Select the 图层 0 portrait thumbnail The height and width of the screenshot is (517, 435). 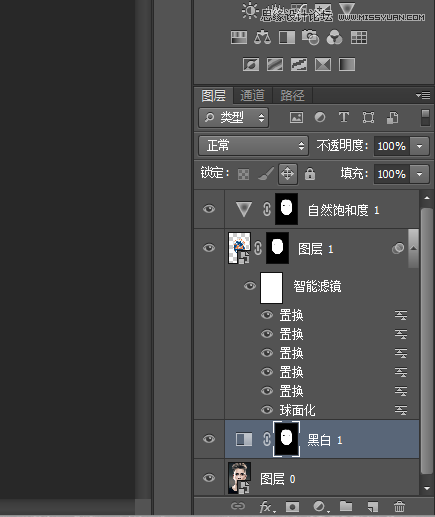click(239, 478)
